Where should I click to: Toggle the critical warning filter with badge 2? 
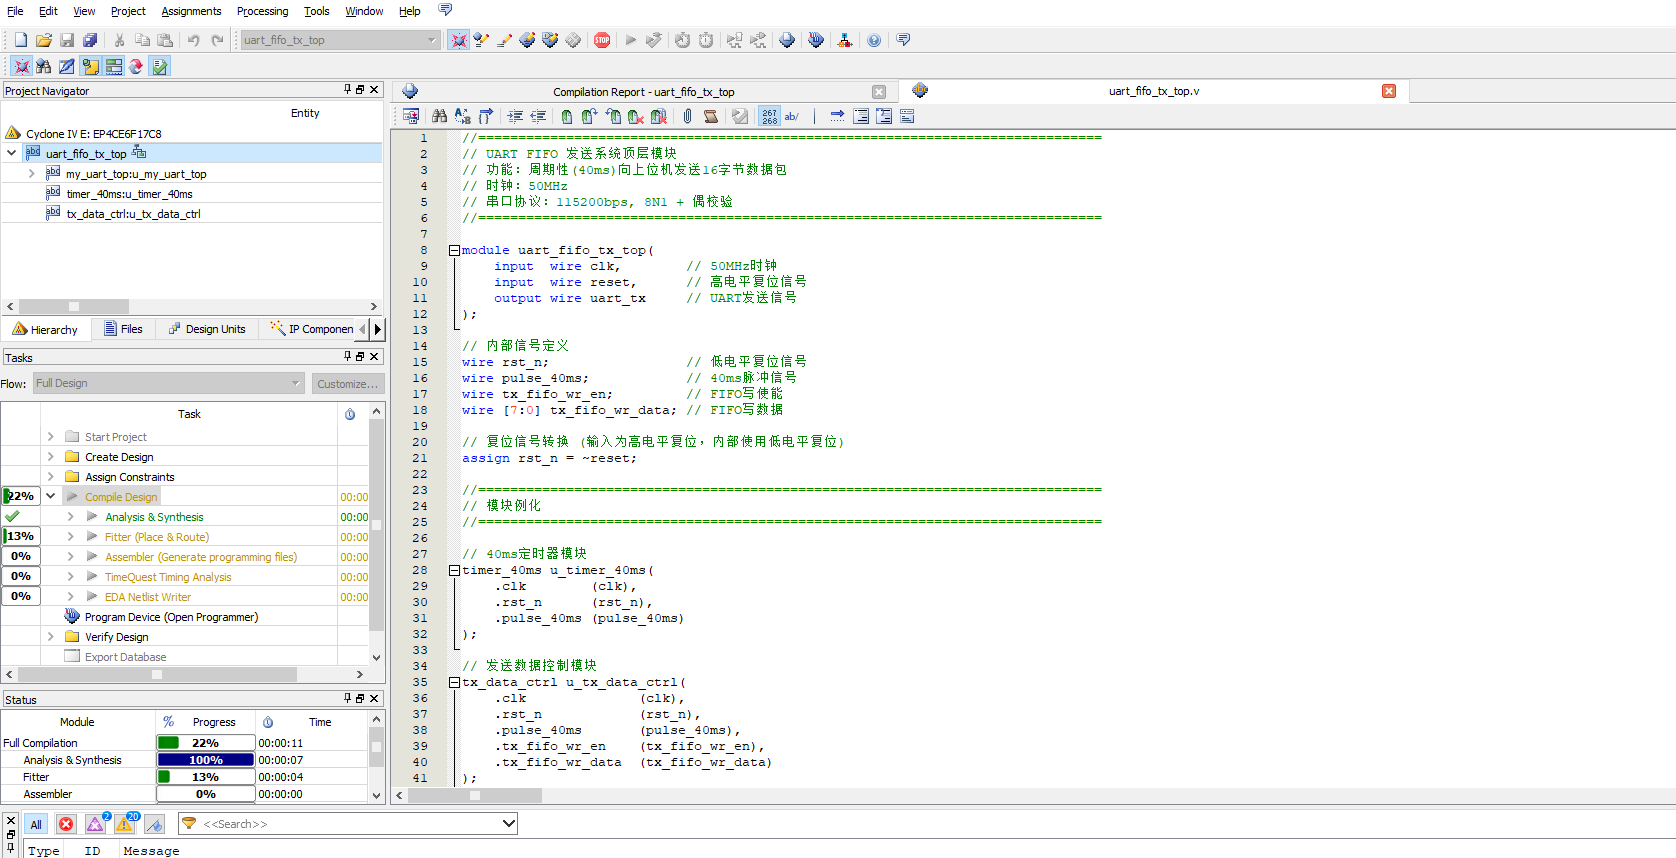(x=96, y=824)
